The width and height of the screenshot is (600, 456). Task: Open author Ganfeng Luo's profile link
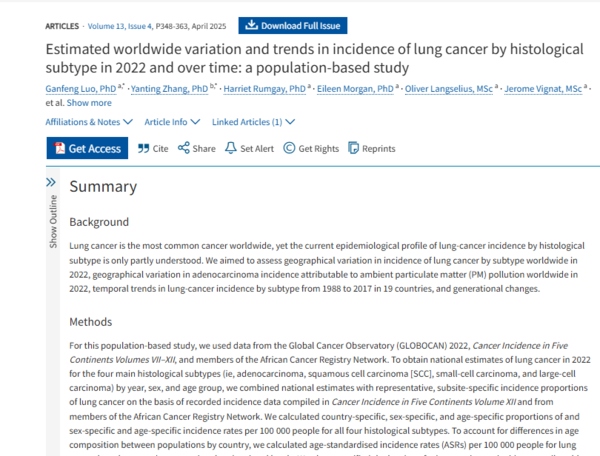pyautogui.click(x=85, y=88)
